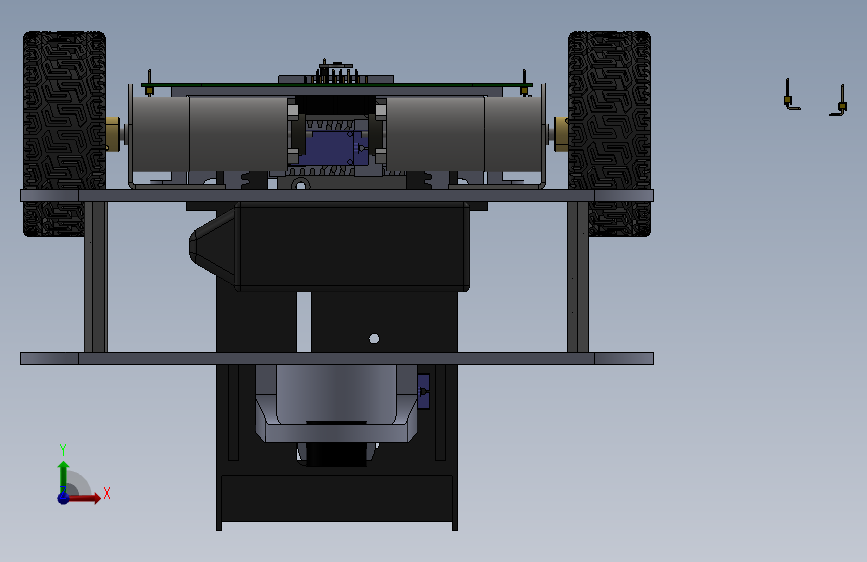
Task: Select the small blue part beside the lower motor
Action: pos(424,392)
